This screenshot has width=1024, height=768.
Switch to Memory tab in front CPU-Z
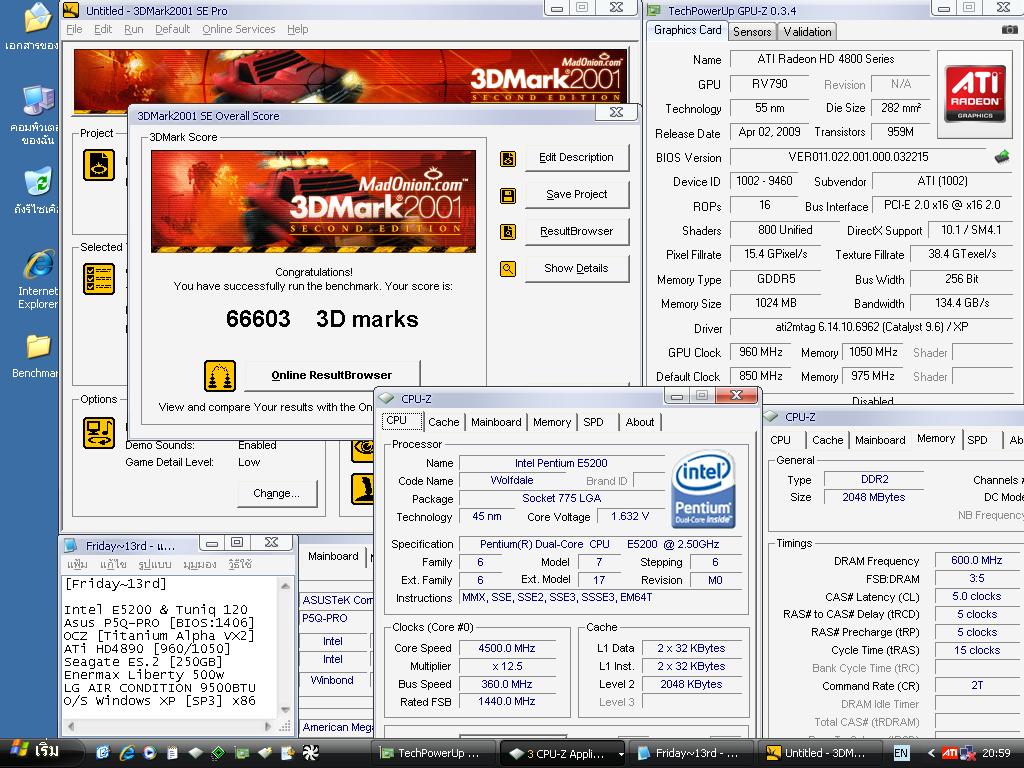(x=552, y=423)
